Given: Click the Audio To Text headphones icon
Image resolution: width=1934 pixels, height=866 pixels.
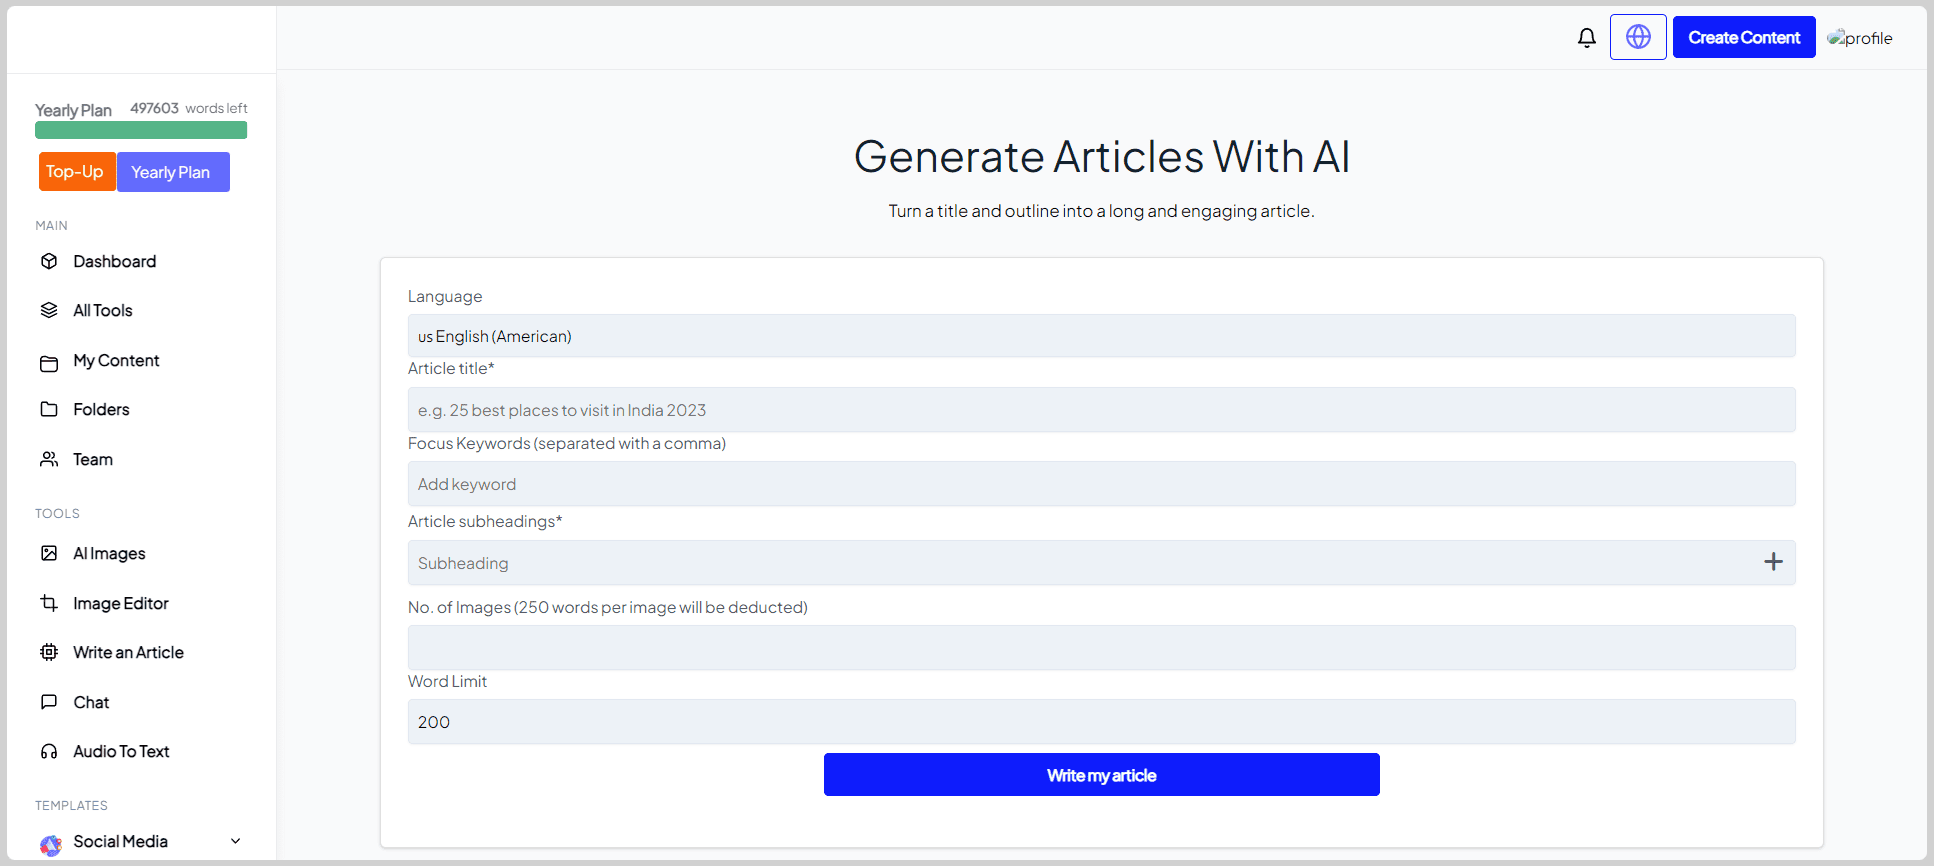Looking at the screenshot, I should click(x=49, y=751).
